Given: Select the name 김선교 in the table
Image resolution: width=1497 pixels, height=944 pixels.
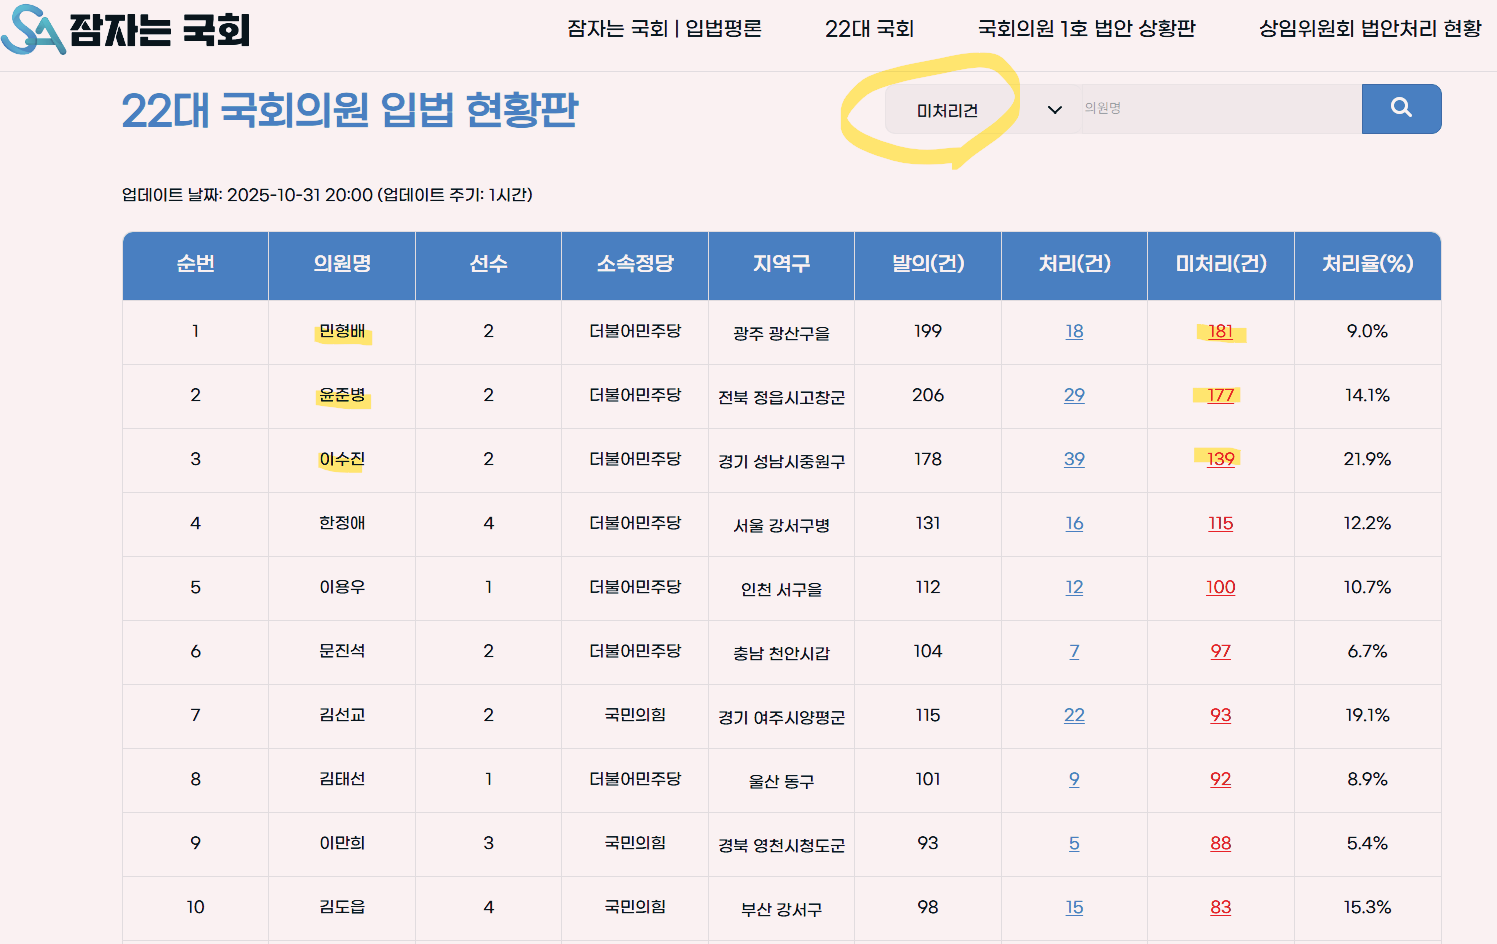Looking at the screenshot, I should 342,715.
